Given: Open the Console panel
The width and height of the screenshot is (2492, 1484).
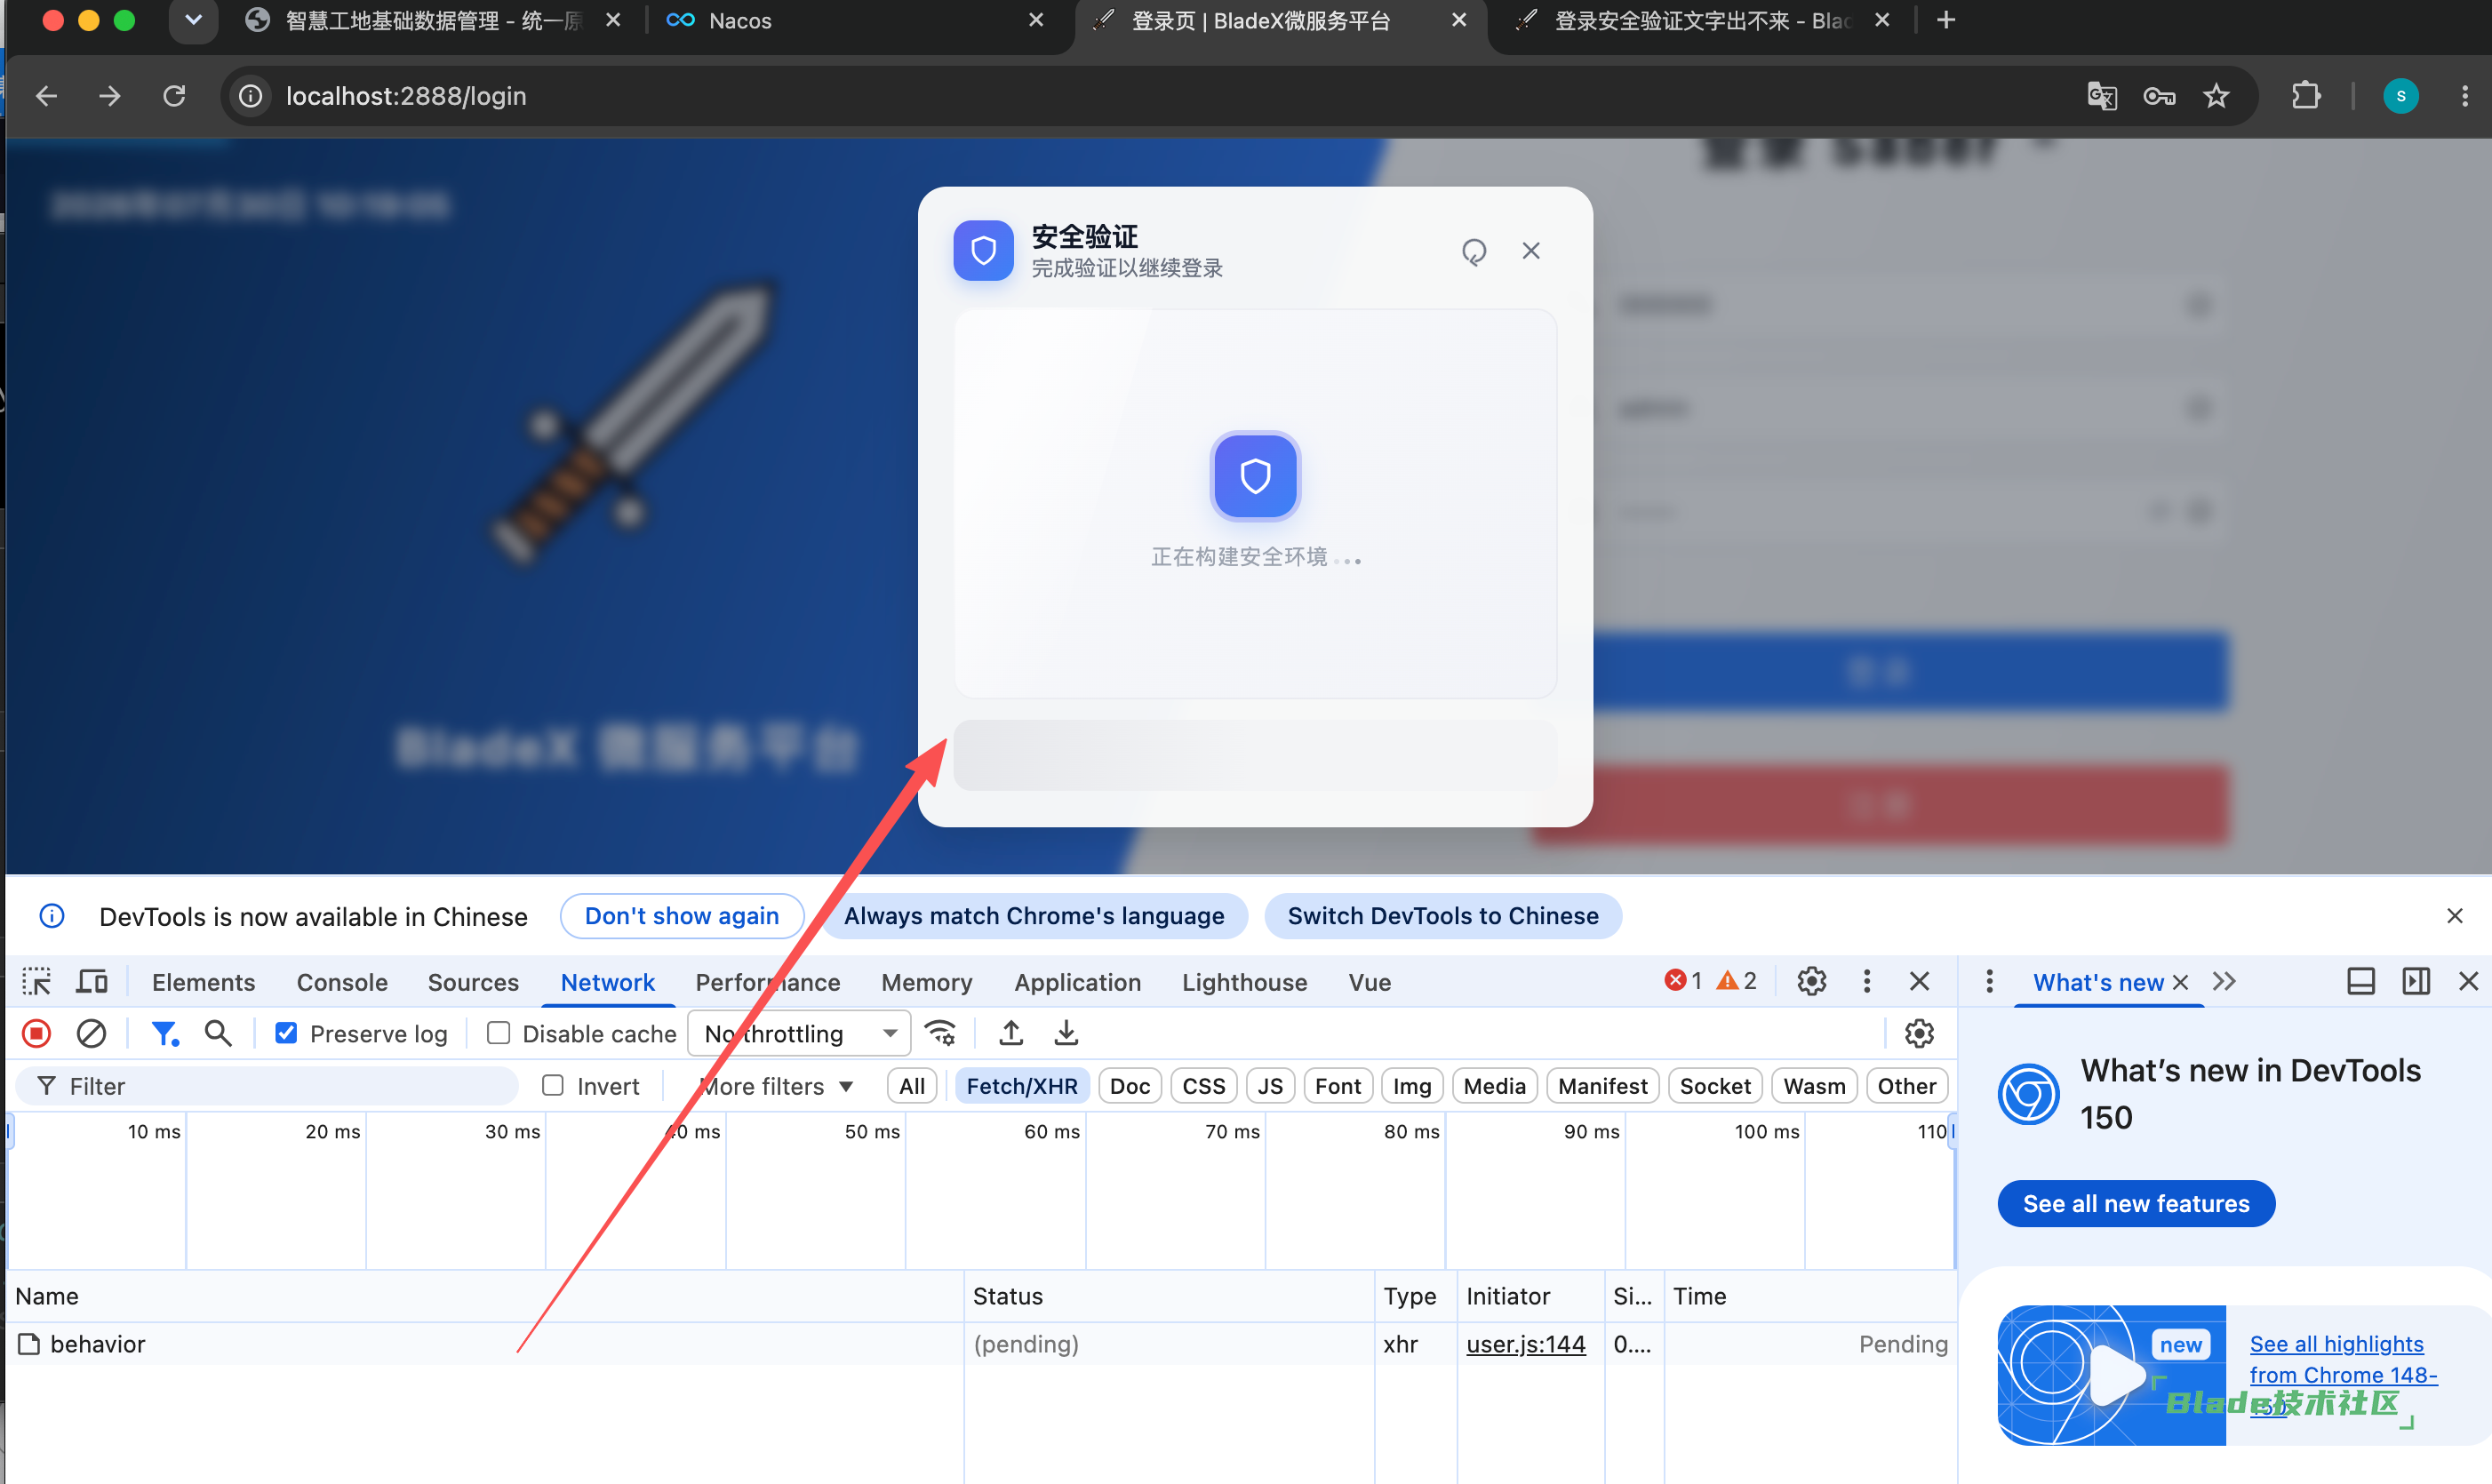Looking at the screenshot, I should click(x=342, y=982).
